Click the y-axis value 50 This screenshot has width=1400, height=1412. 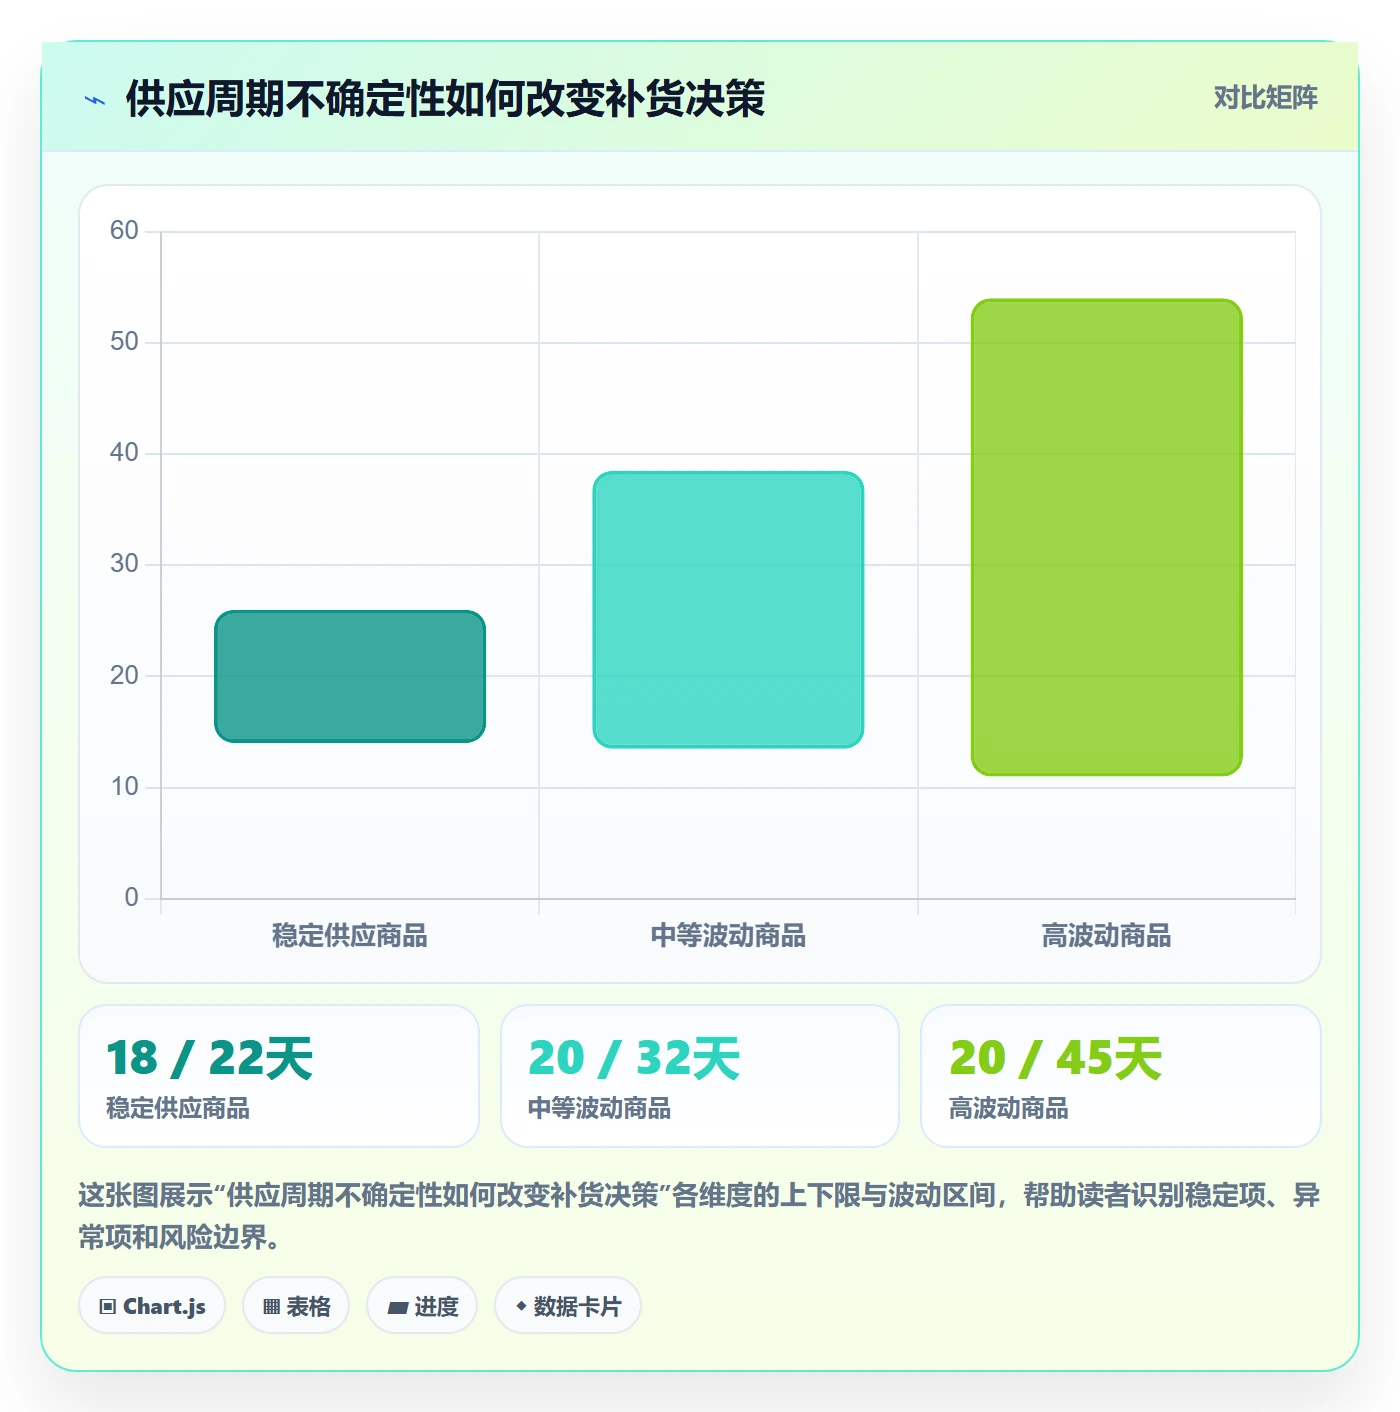(124, 342)
